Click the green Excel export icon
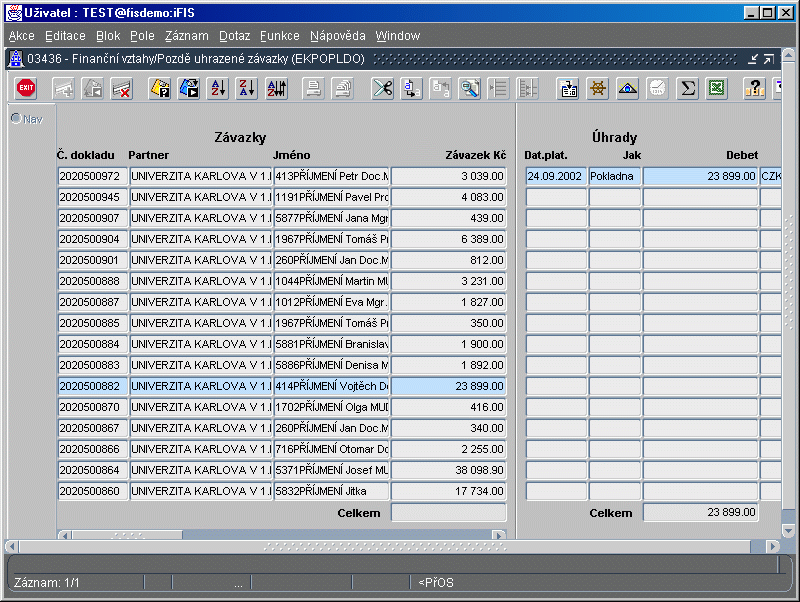 (x=717, y=89)
